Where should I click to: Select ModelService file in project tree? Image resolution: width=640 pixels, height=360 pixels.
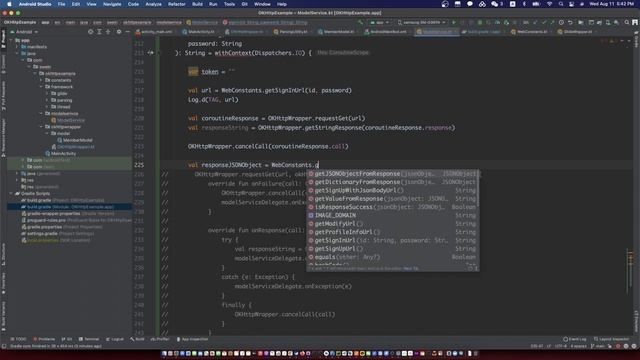pos(68,120)
